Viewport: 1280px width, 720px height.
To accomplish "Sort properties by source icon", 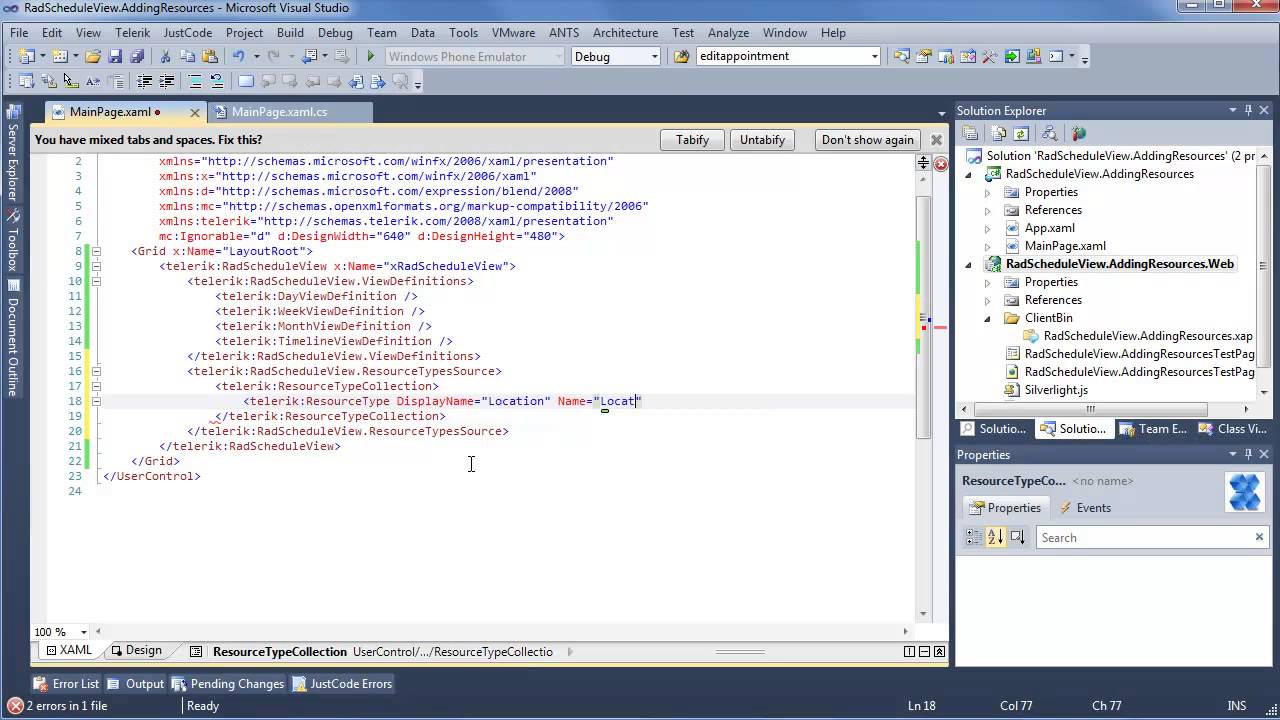I will coord(1017,537).
